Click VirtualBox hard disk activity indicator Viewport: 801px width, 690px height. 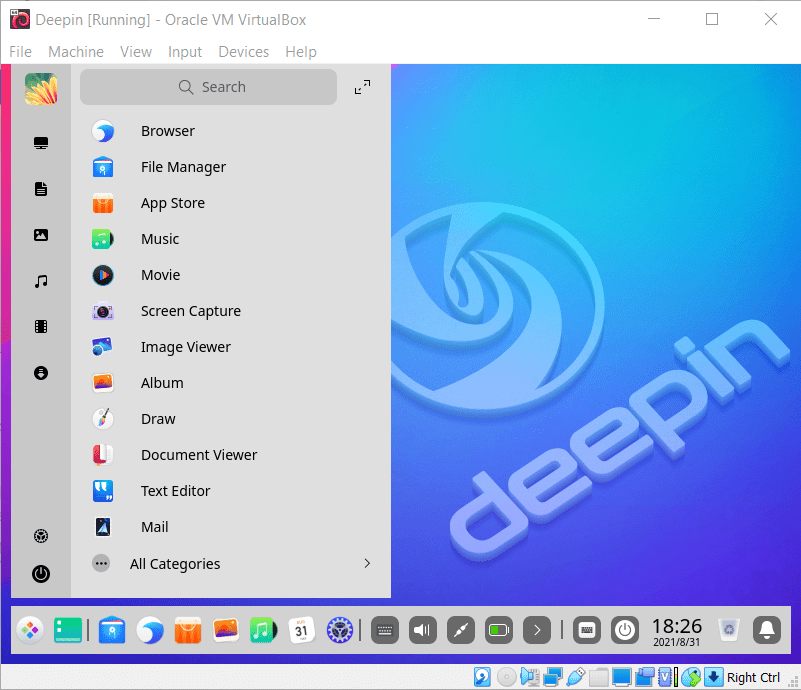pos(482,677)
